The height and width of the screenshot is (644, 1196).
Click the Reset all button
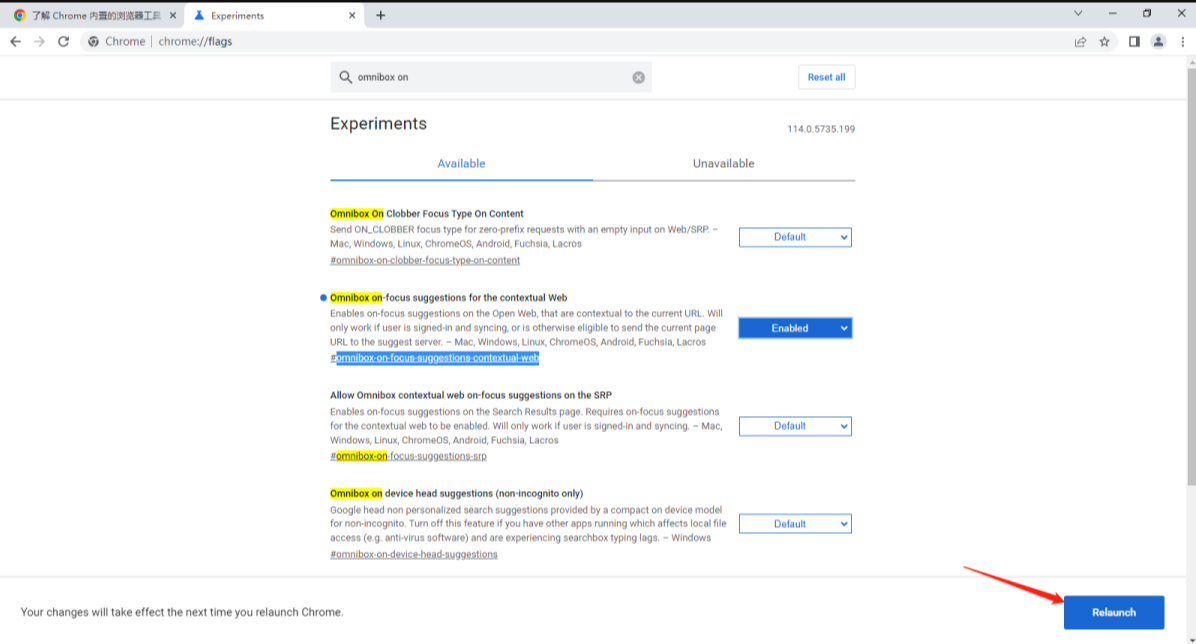point(826,77)
